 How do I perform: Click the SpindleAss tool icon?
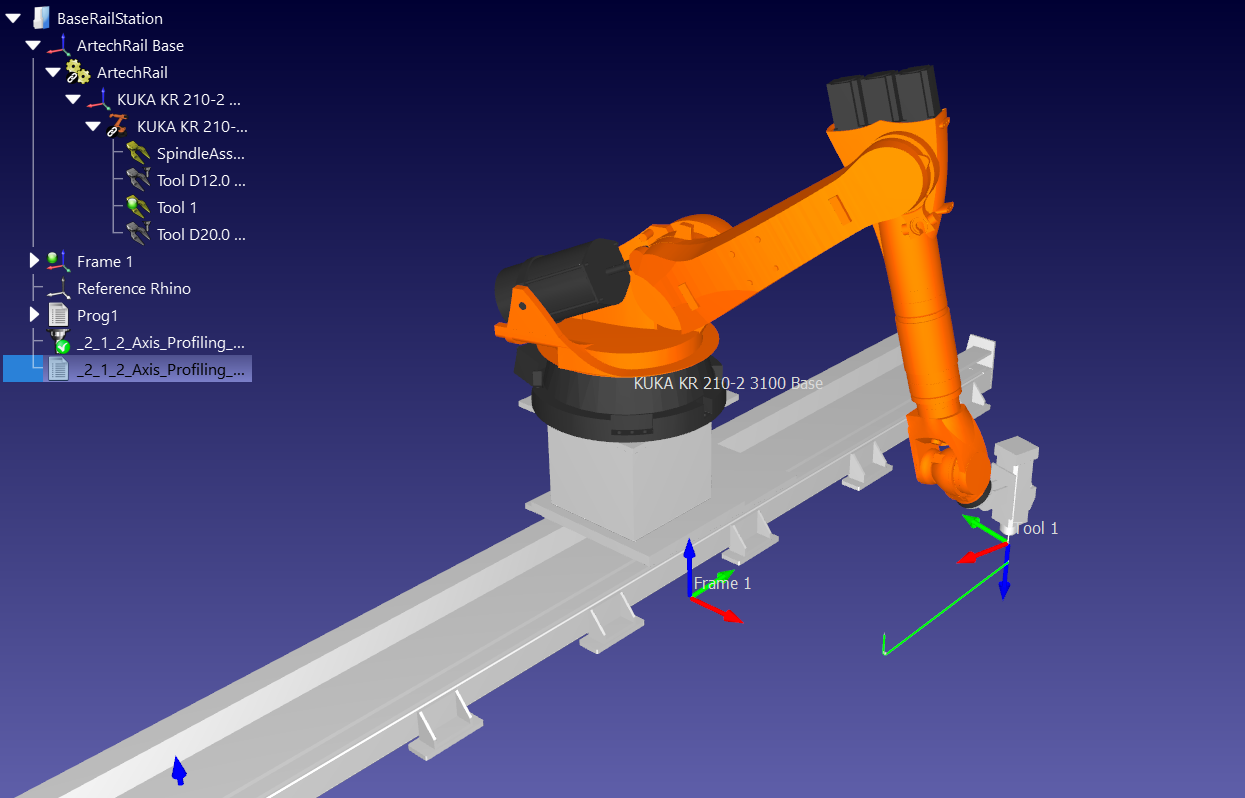click(138, 153)
